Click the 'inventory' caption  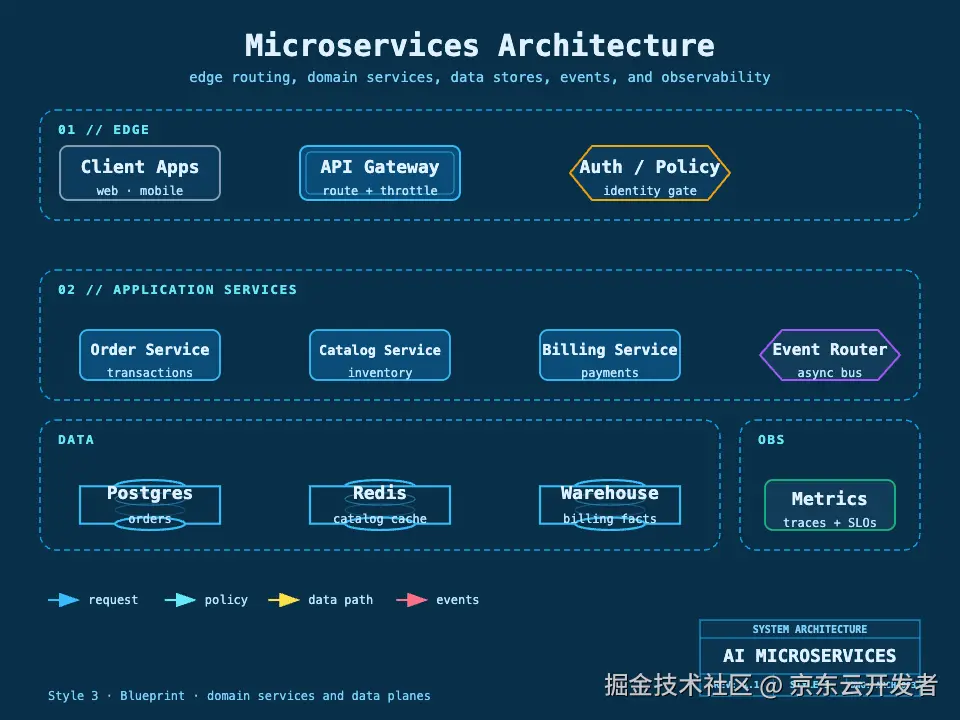[380, 373]
